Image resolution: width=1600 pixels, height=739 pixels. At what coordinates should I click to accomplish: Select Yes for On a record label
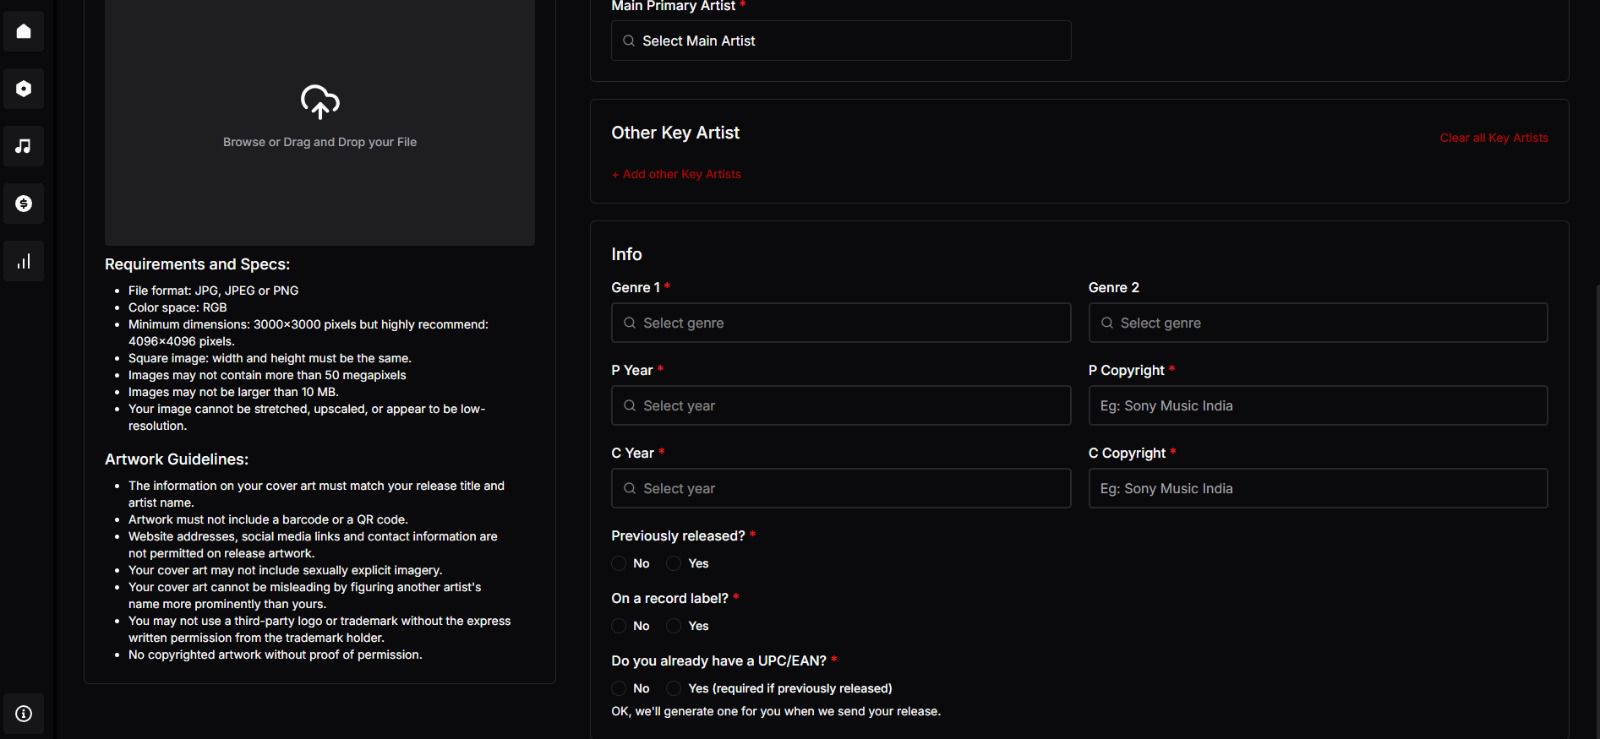[x=674, y=626]
